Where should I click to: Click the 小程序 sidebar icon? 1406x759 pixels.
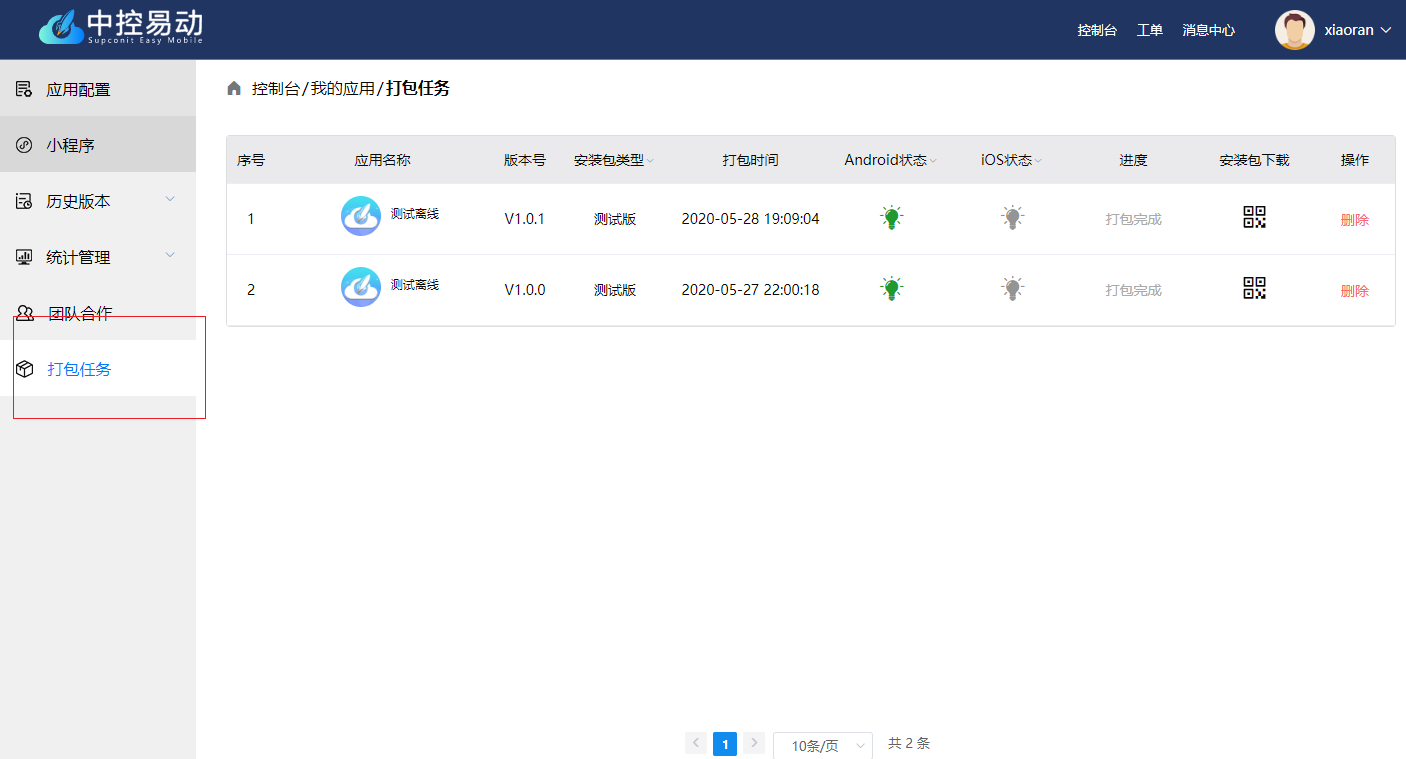[x=24, y=145]
